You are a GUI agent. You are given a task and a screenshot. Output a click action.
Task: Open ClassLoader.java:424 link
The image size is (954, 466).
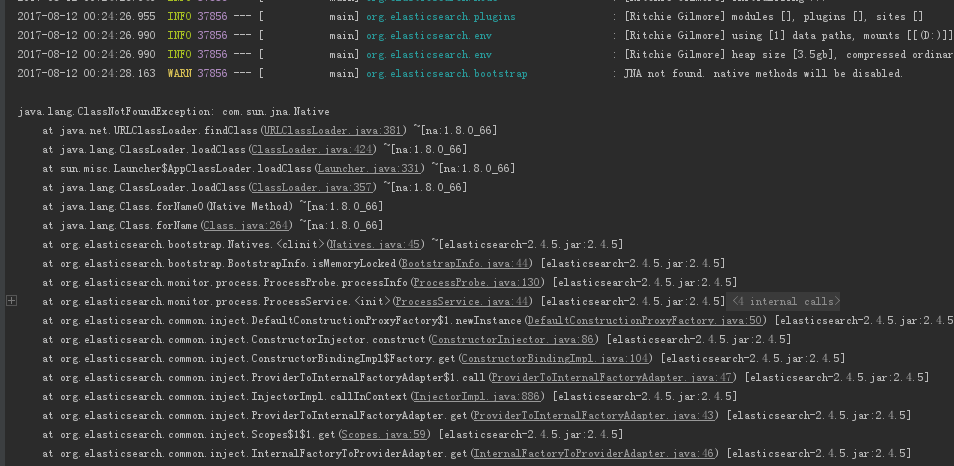point(314,149)
